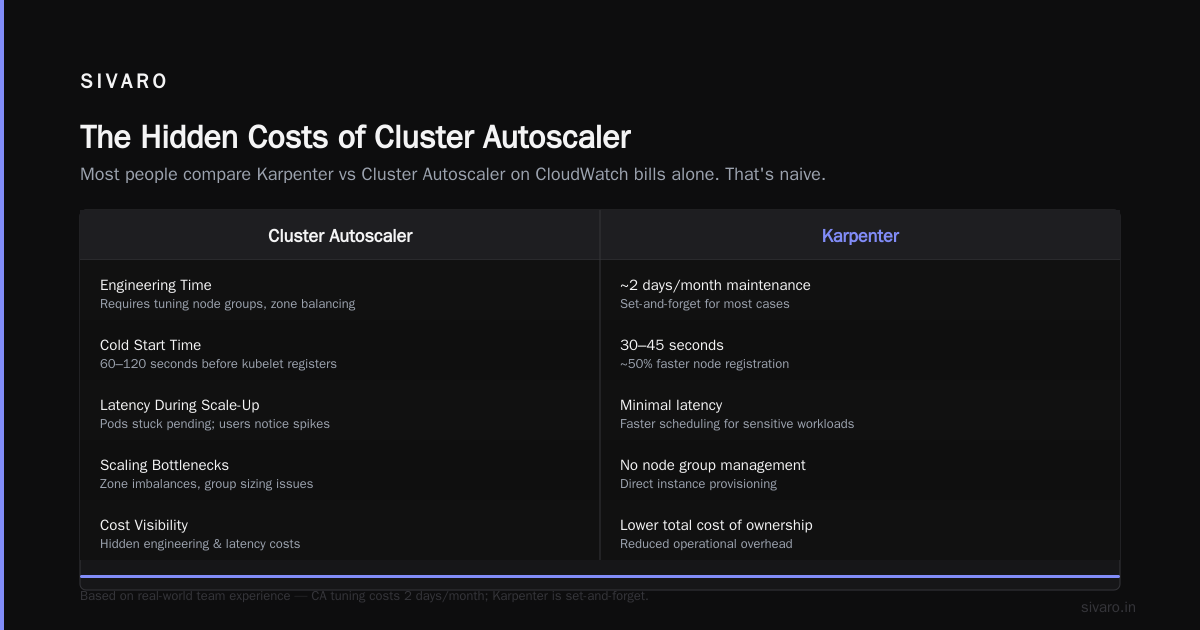Select the 'Latency During Scale-Up' row title

pos(180,405)
